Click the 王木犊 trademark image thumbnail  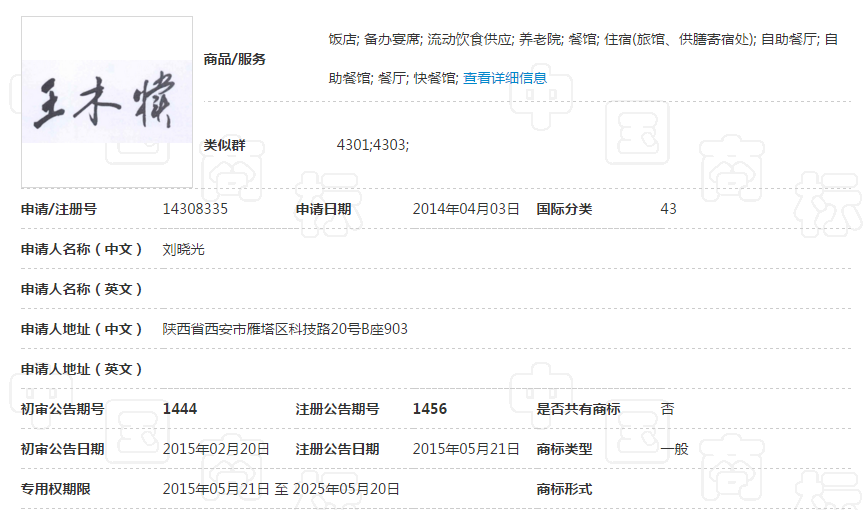point(107,102)
